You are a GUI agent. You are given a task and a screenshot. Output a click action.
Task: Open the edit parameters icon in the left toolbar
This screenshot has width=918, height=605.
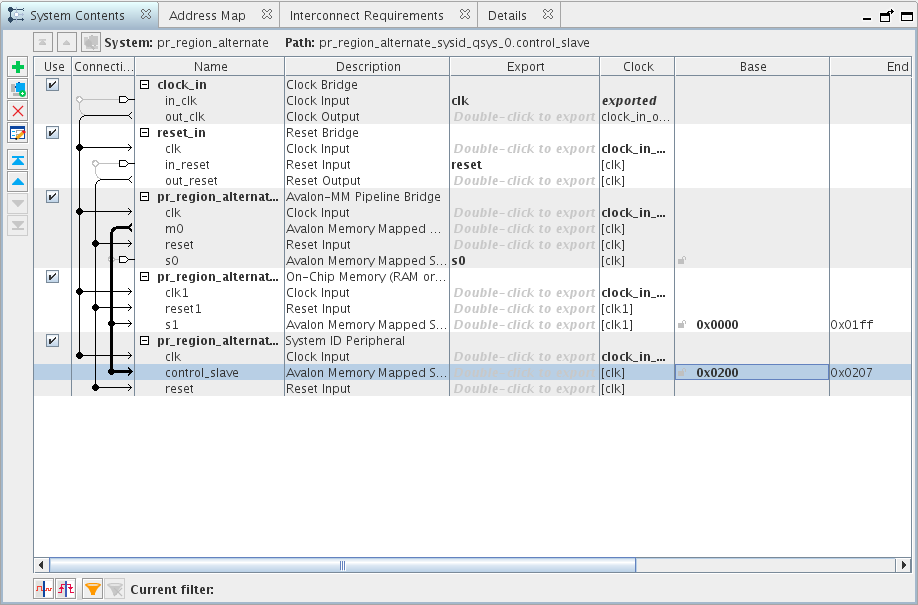coord(17,133)
